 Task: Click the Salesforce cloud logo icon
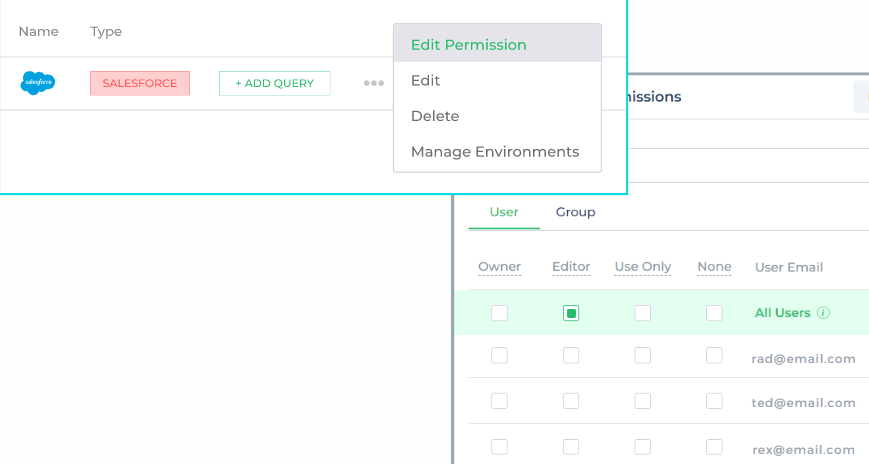coord(38,83)
